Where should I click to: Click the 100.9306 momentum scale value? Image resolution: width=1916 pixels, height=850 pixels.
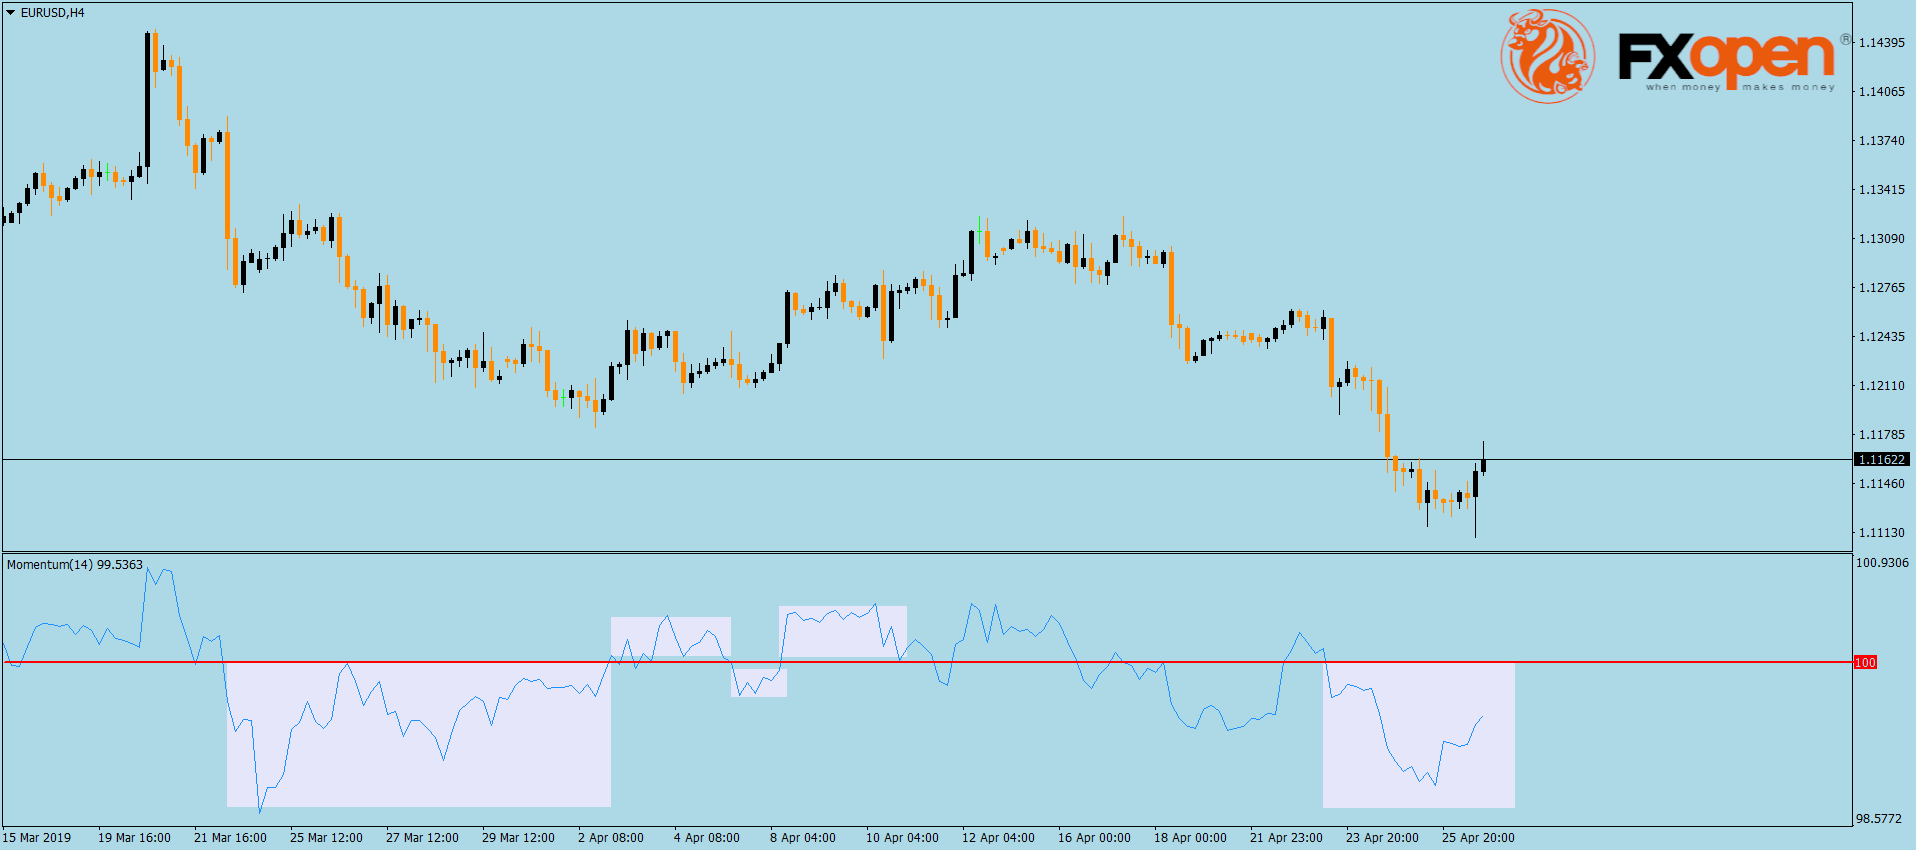pos(1881,563)
